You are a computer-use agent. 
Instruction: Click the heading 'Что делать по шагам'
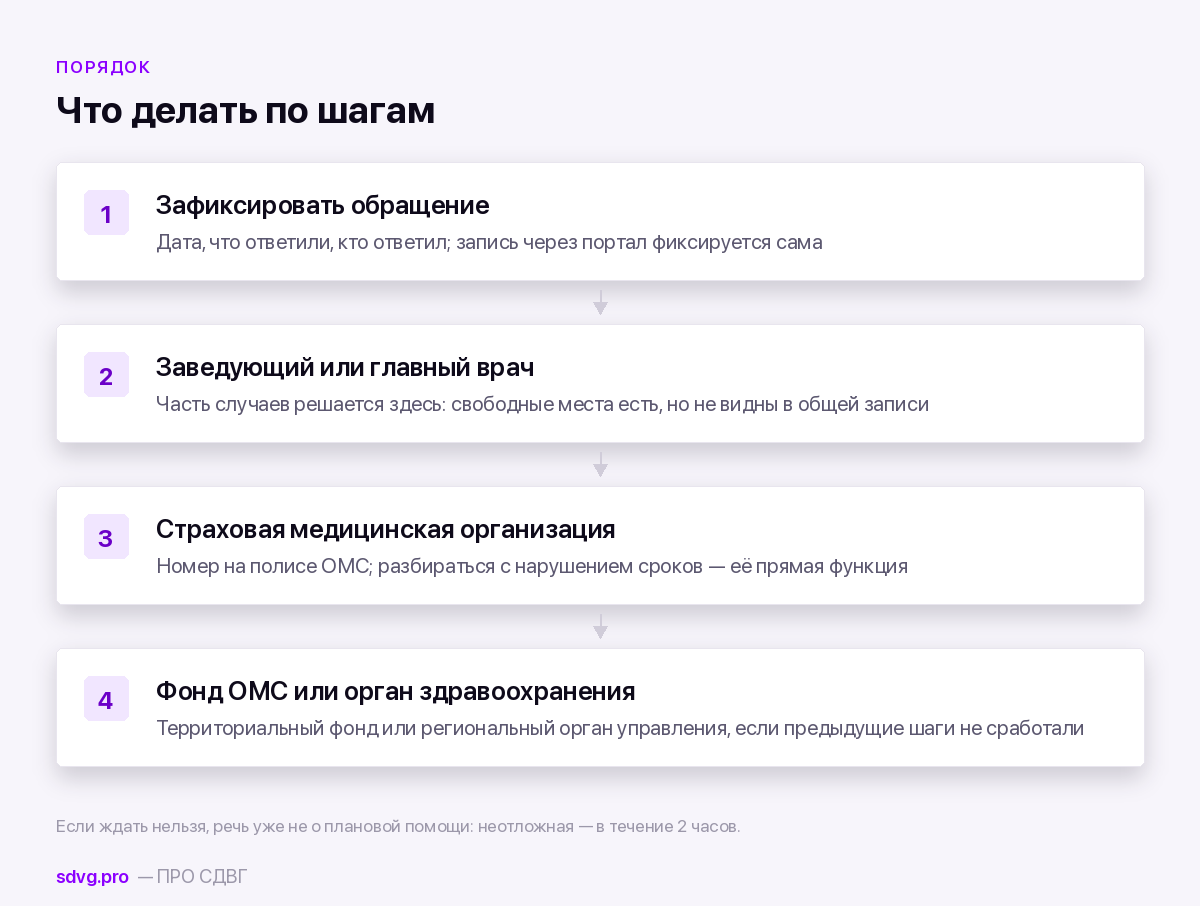tap(245, 110)
